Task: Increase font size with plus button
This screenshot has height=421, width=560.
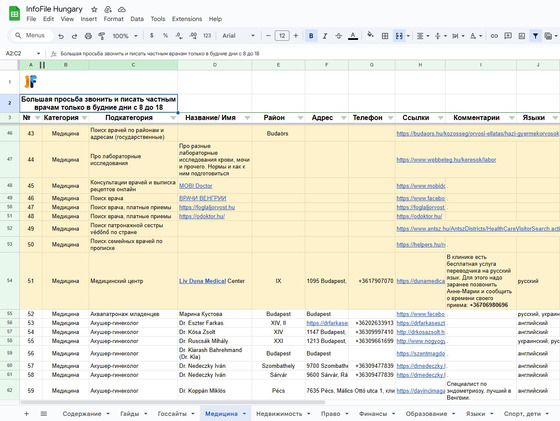Action: [x=296, y=36]
